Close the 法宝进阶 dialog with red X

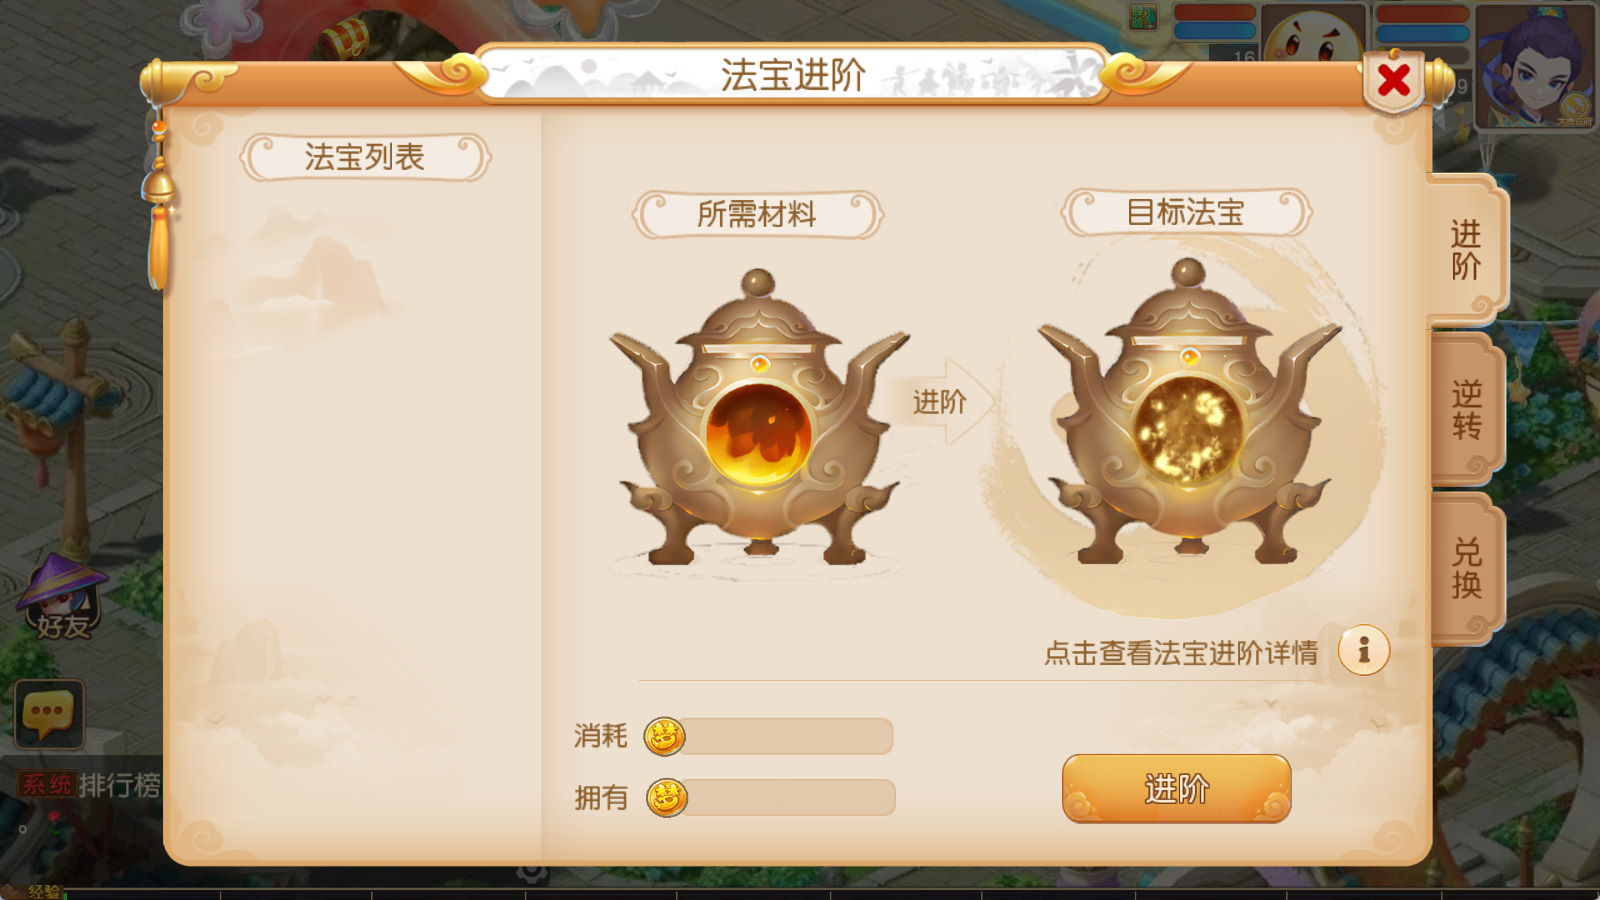(1393, 80)
